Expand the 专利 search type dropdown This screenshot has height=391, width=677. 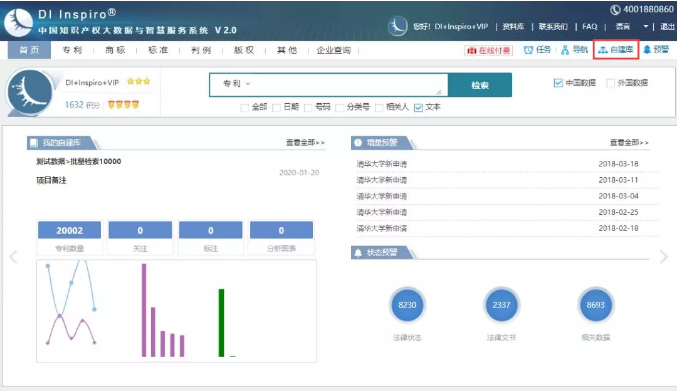tap(236, 83)
